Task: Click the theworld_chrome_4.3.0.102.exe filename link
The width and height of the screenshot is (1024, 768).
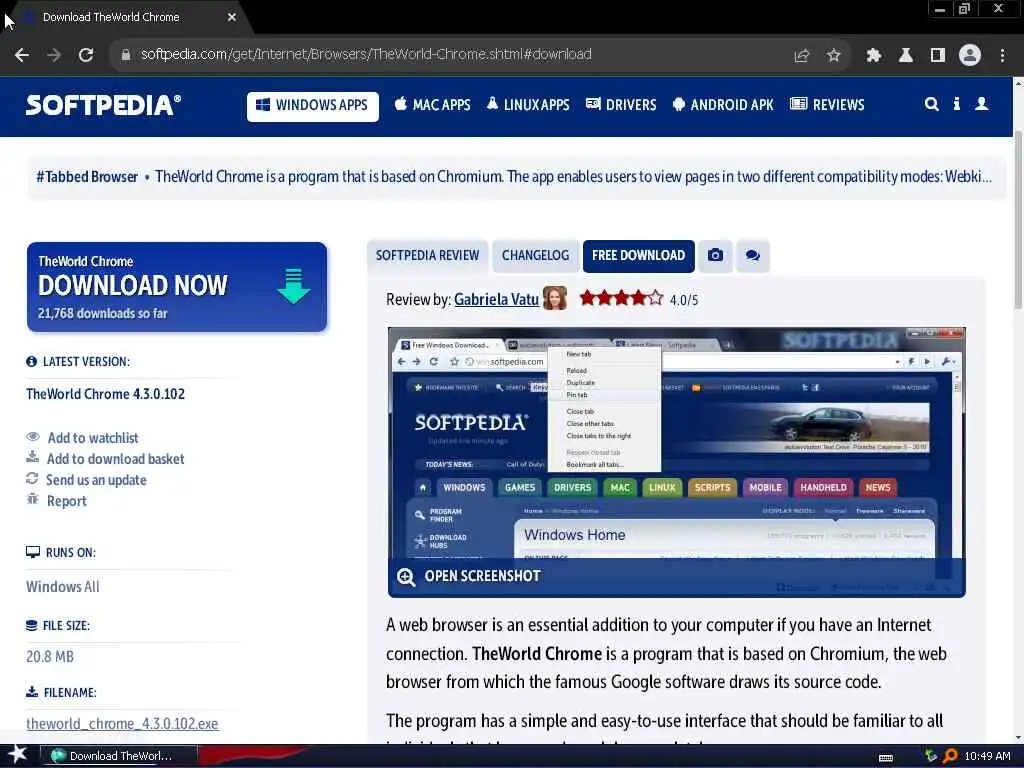Action: click(122, 724)
